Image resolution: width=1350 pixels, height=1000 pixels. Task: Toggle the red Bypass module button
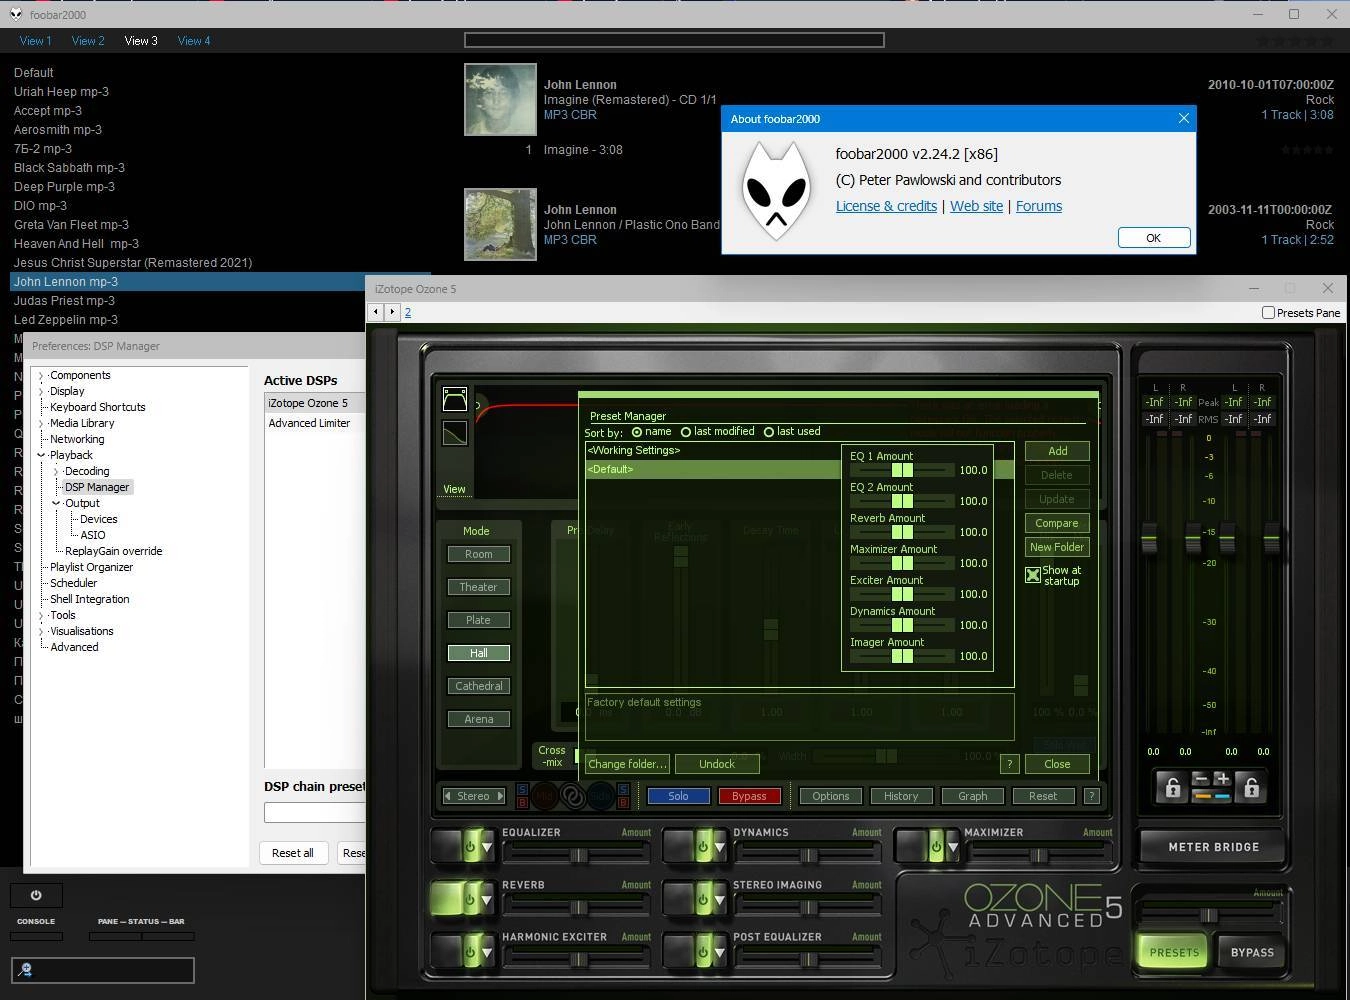tap(748, 796)
